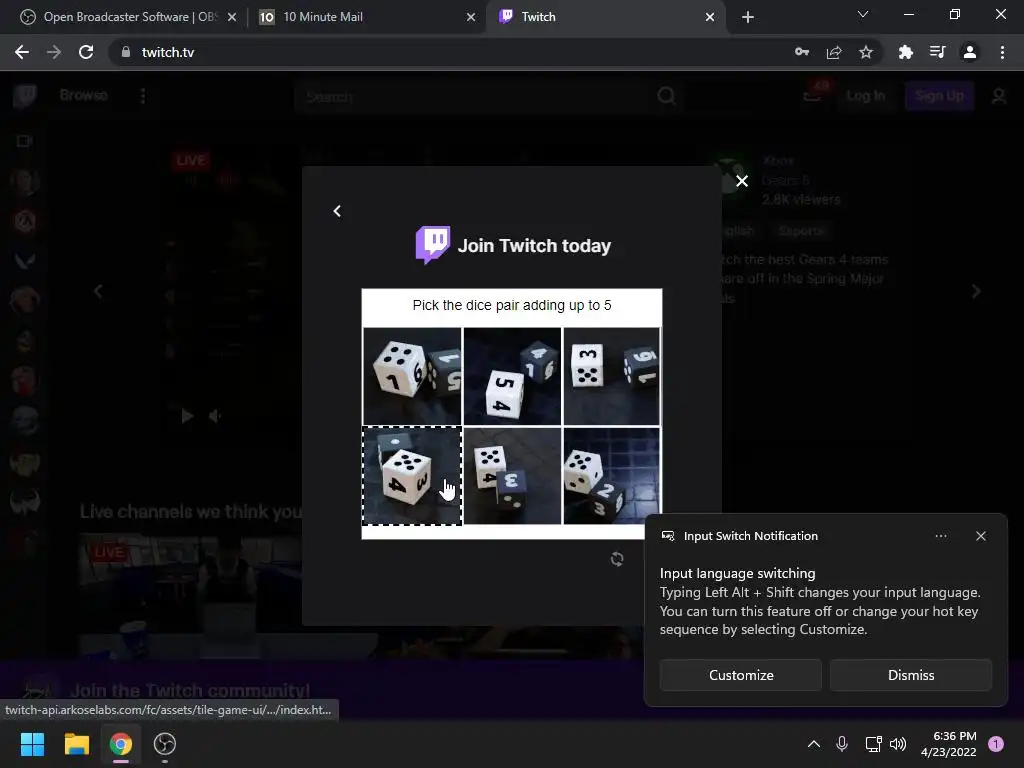
Task: Click the microphone tray icon
Action: point(842,744)
